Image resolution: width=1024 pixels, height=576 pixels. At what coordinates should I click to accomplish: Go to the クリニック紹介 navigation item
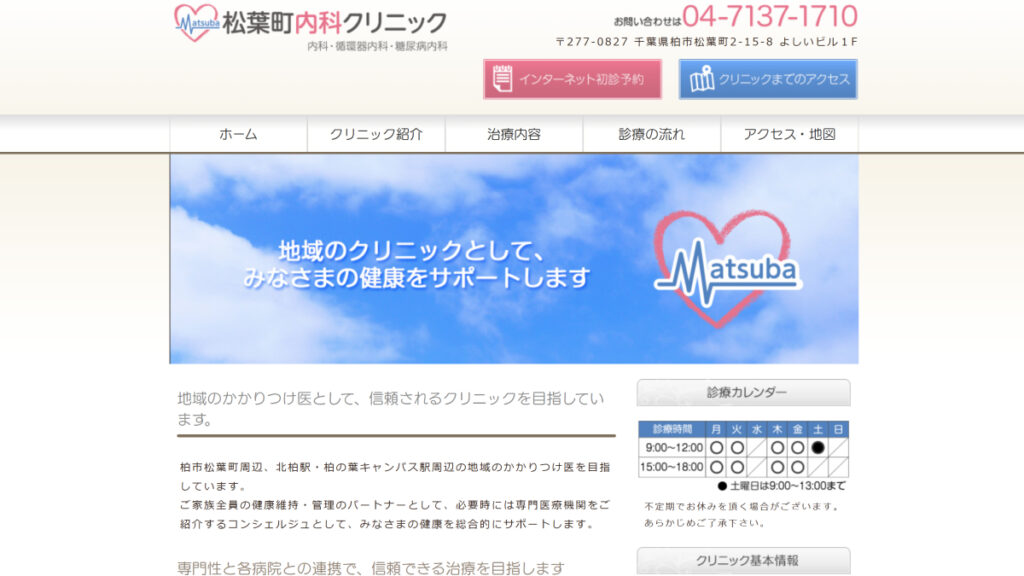tap(376, 134)
